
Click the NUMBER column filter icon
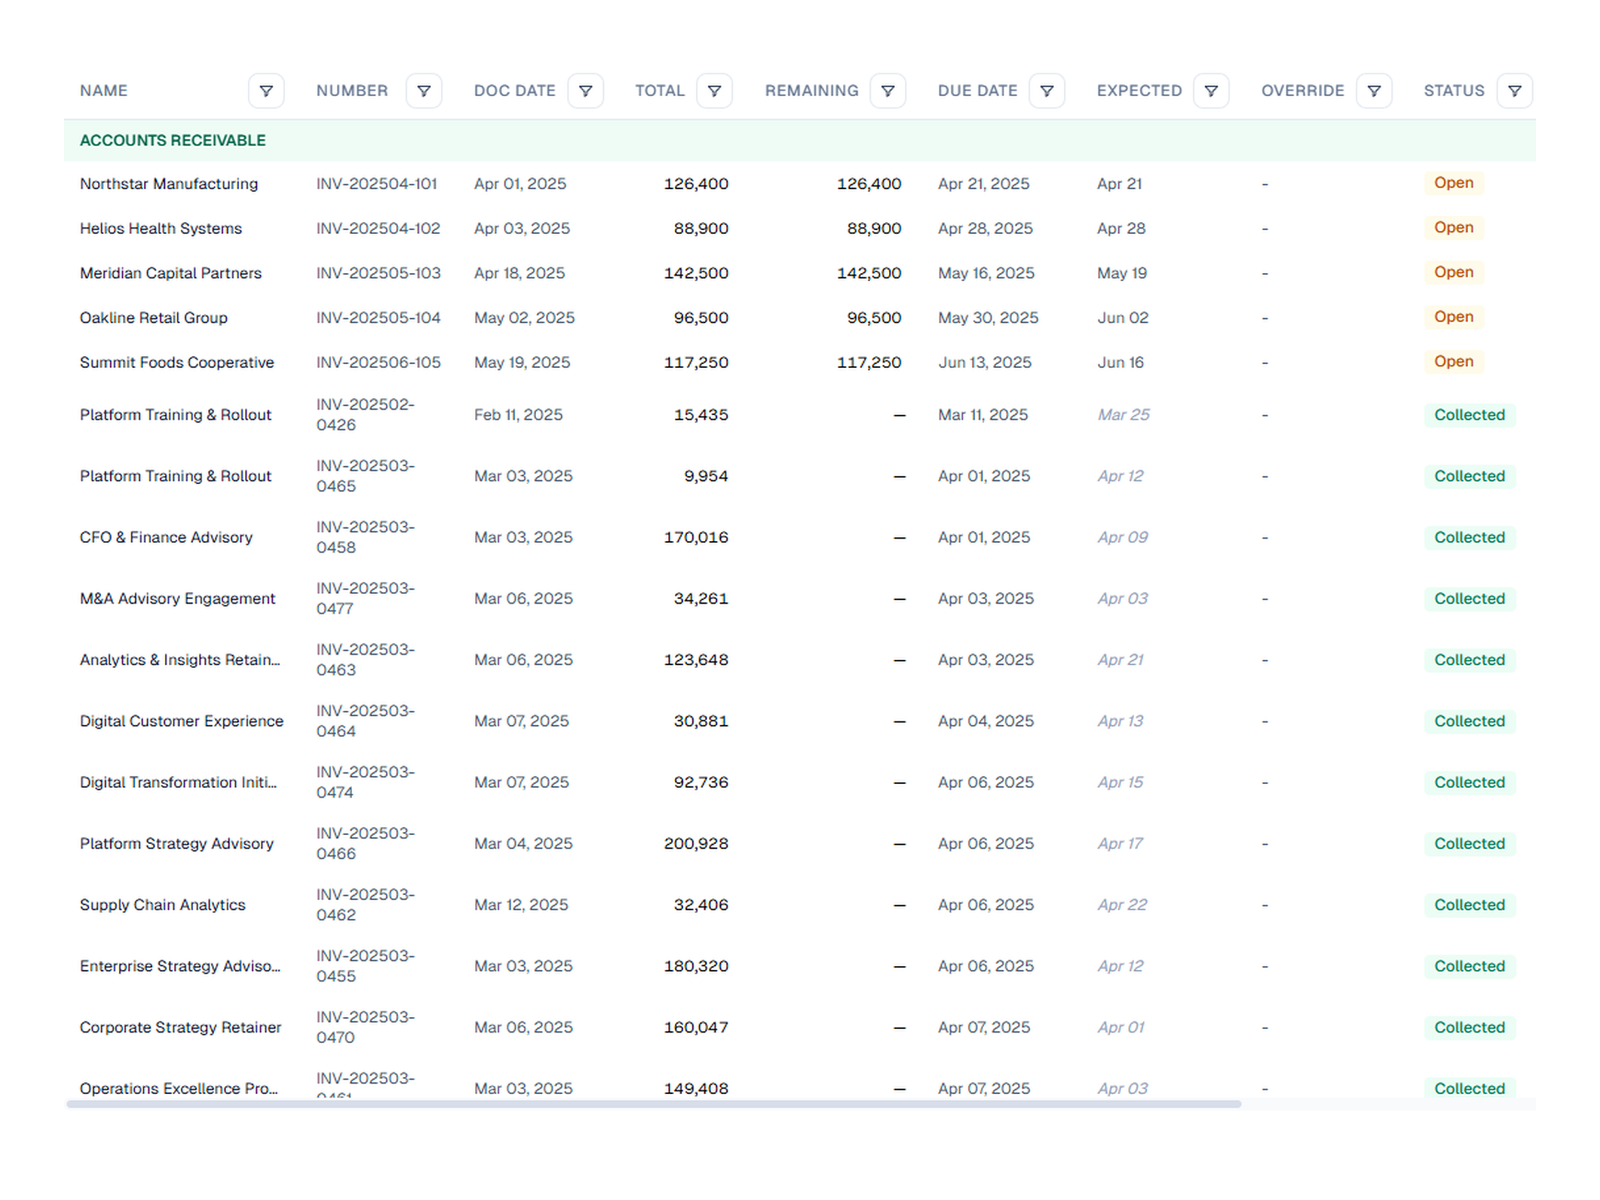(x=424, y=91)
